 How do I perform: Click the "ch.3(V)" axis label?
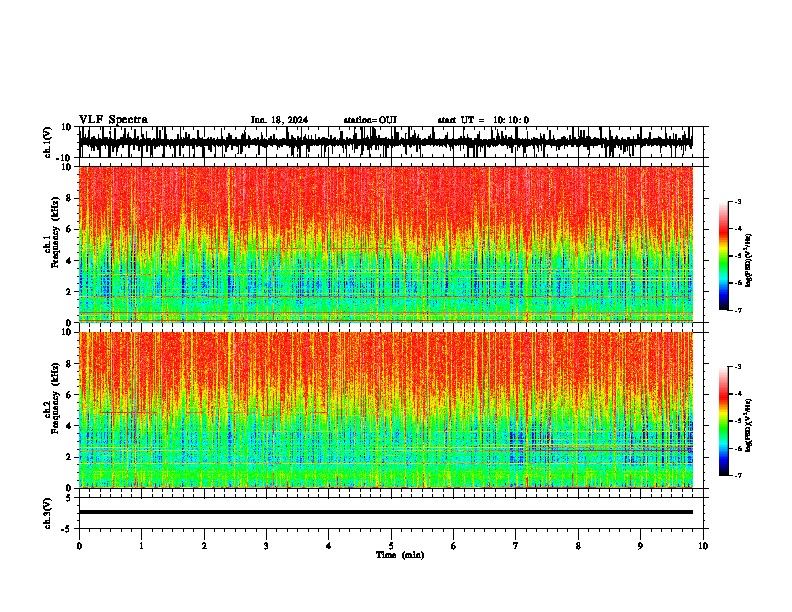point(48,514)
